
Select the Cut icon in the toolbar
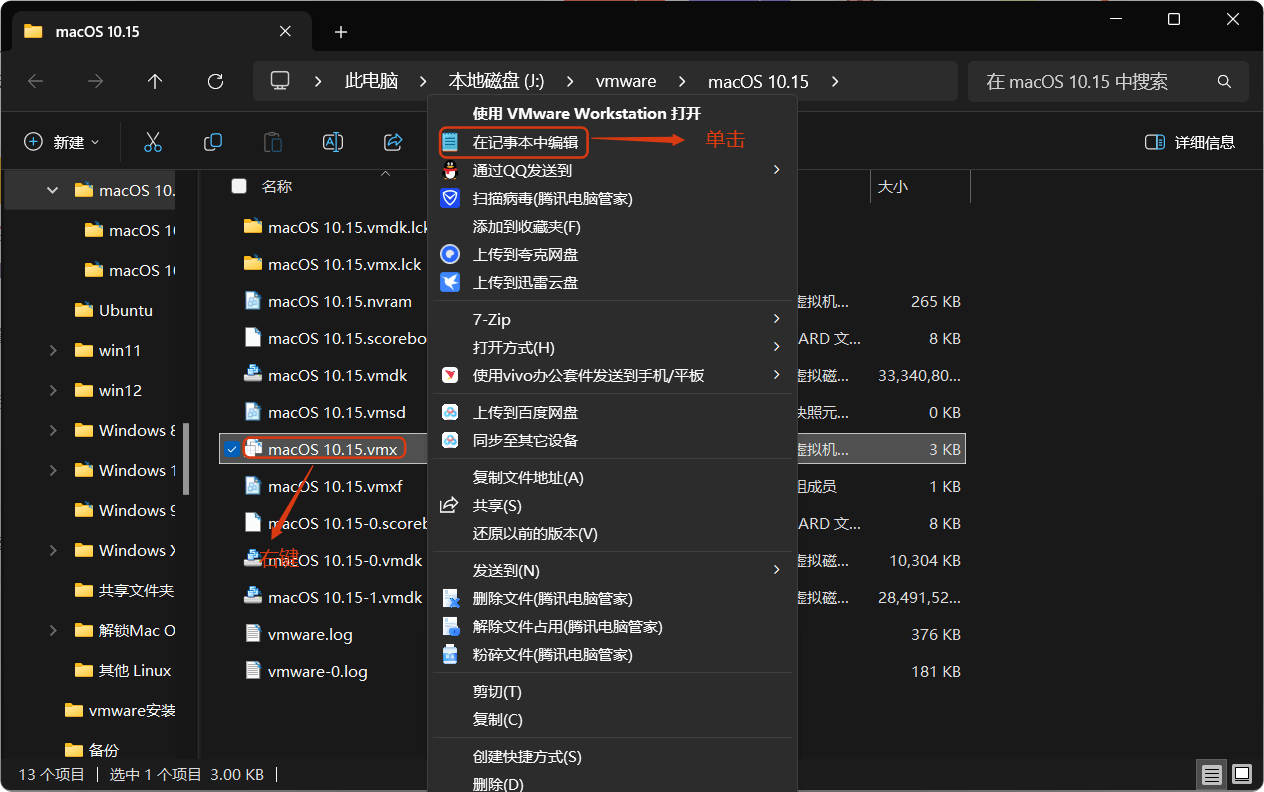point(153,141)
